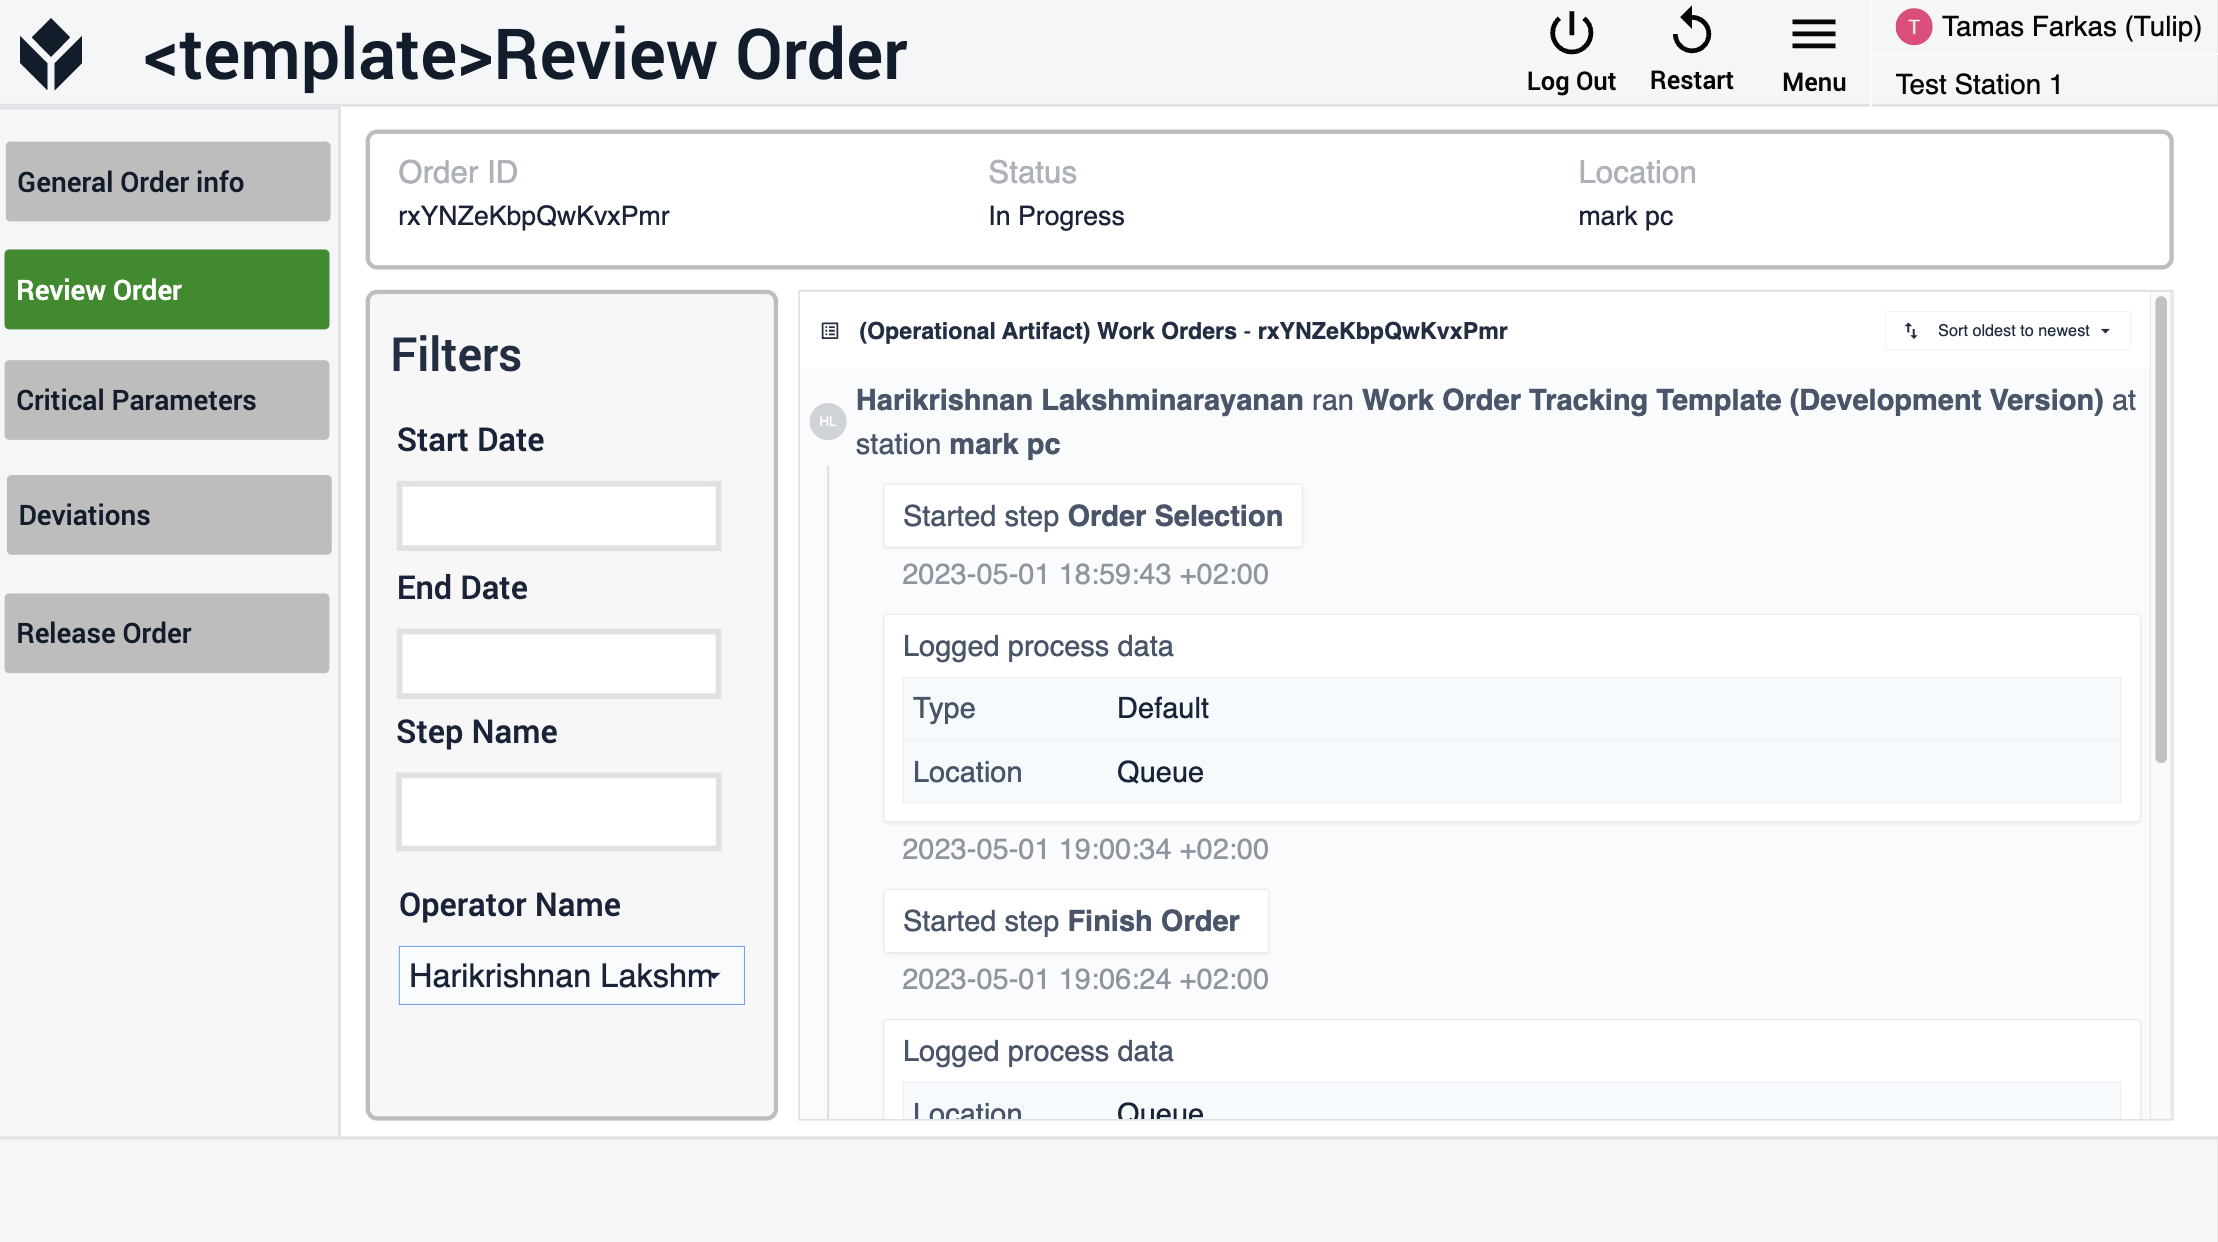The width and height of the screenshot is (2218, 1242).
Task: Click the Type Default data row
Action: (x=1511, y=709)
